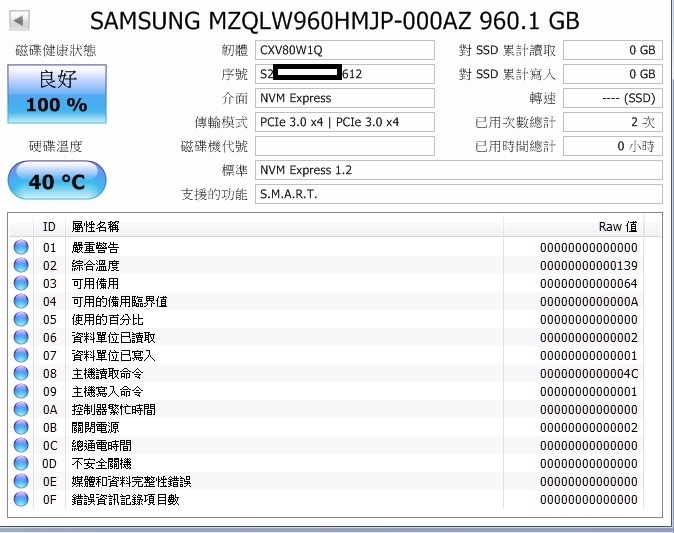The image size is (674, 533).
Task: Select the 使用的百分比 attribute name
Action: 107,320
